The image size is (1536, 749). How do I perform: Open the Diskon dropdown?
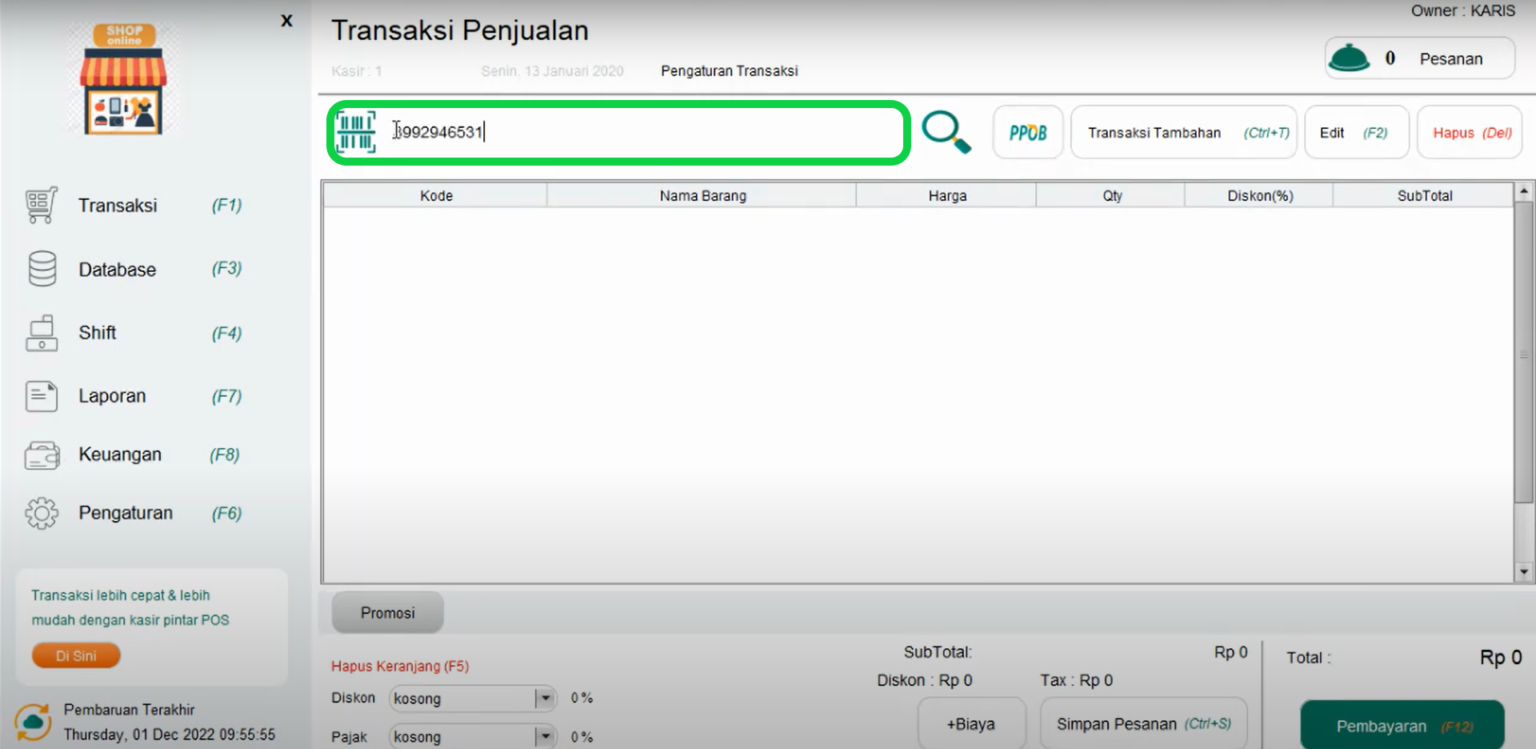546,698
